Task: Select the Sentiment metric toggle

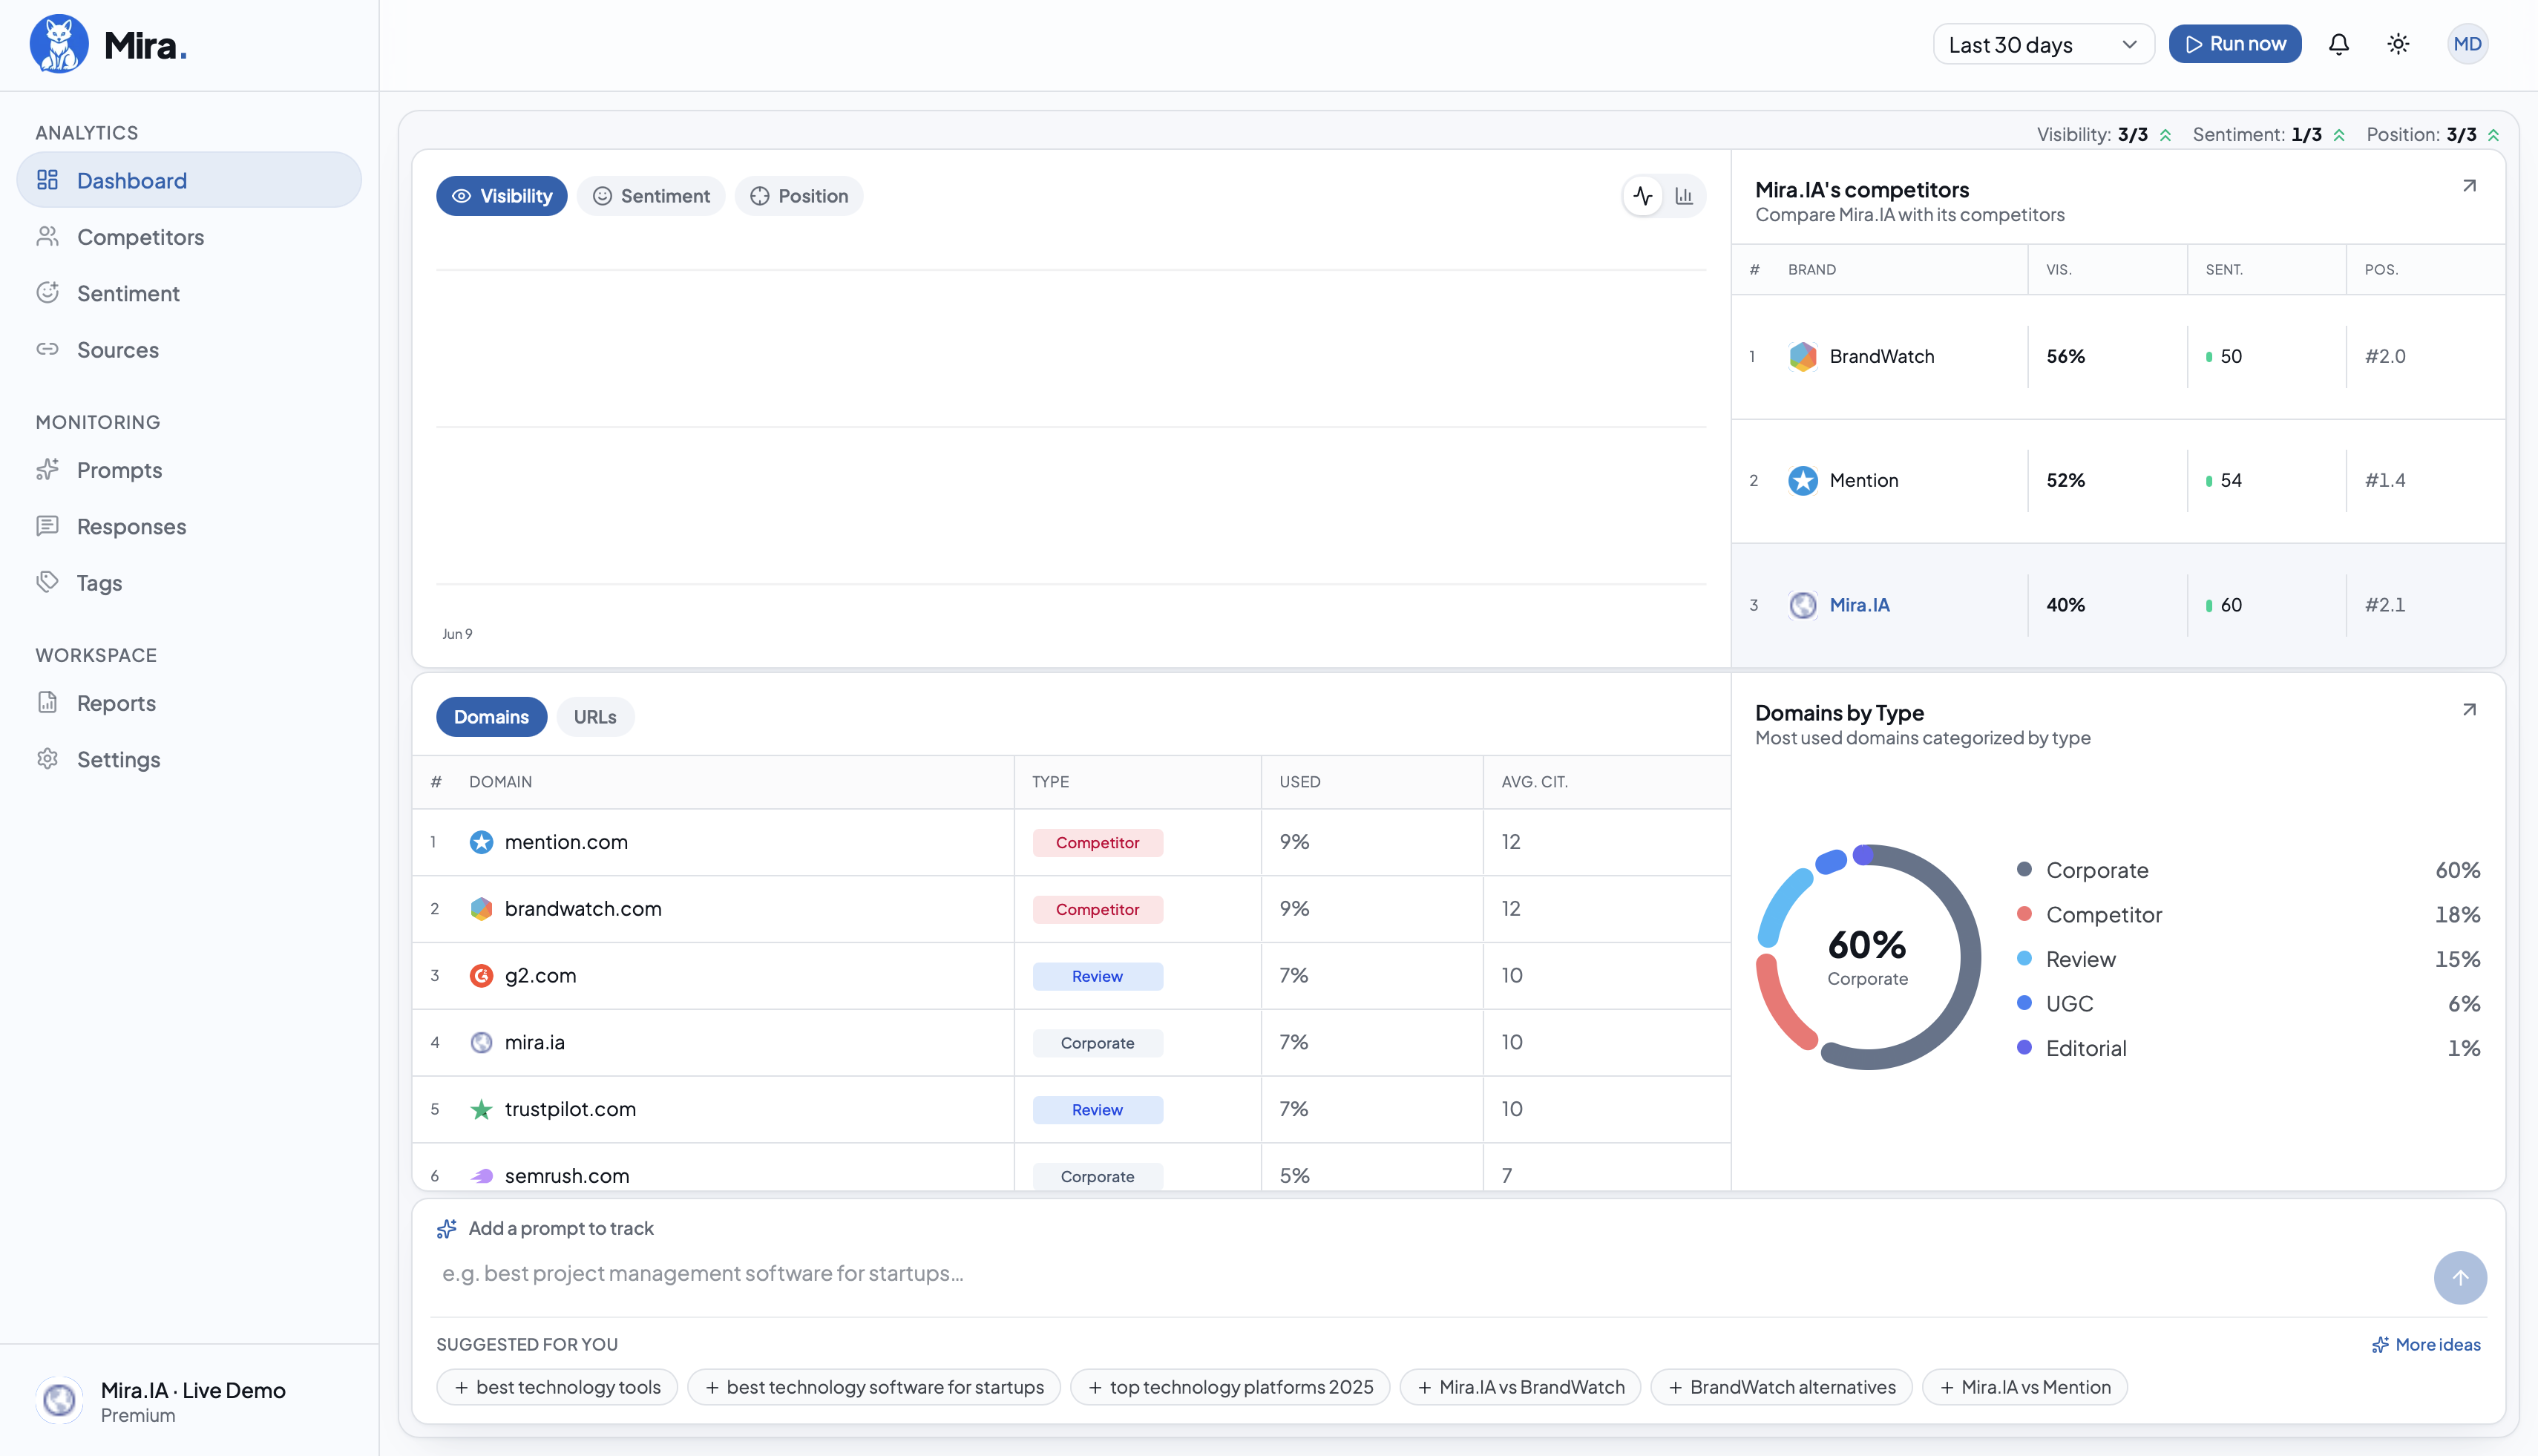Action: (651, 196)
